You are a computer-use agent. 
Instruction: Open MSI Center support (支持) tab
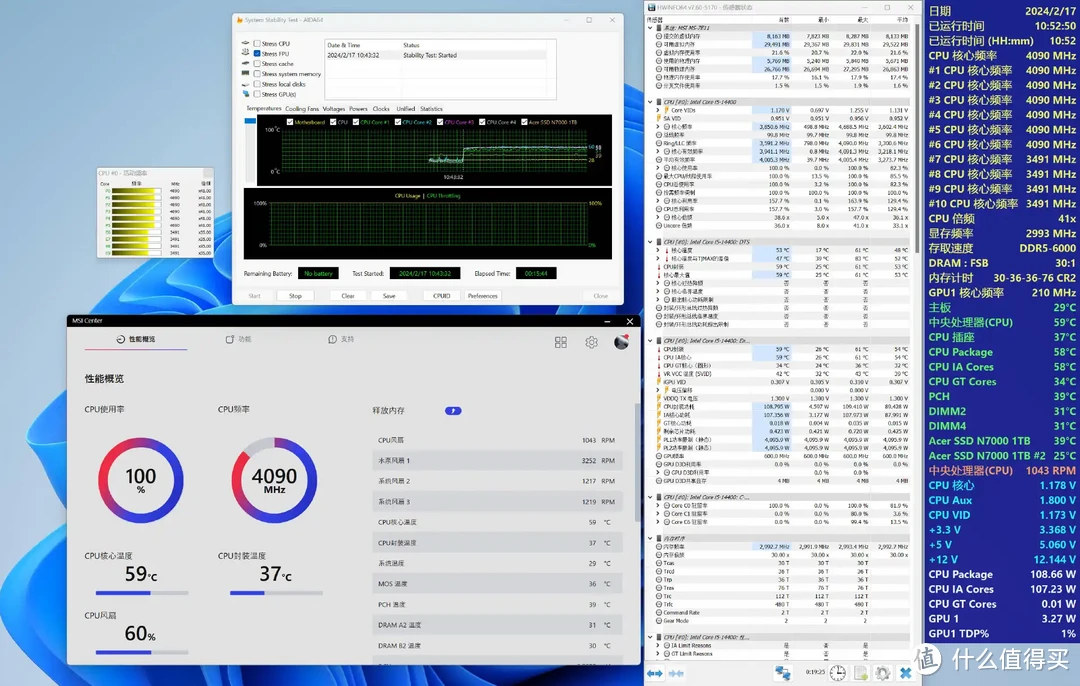[341, 339]
